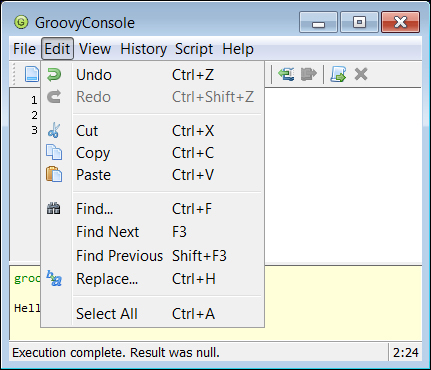
Task: Open the Help menu
Action: click(x=238, y=49)
